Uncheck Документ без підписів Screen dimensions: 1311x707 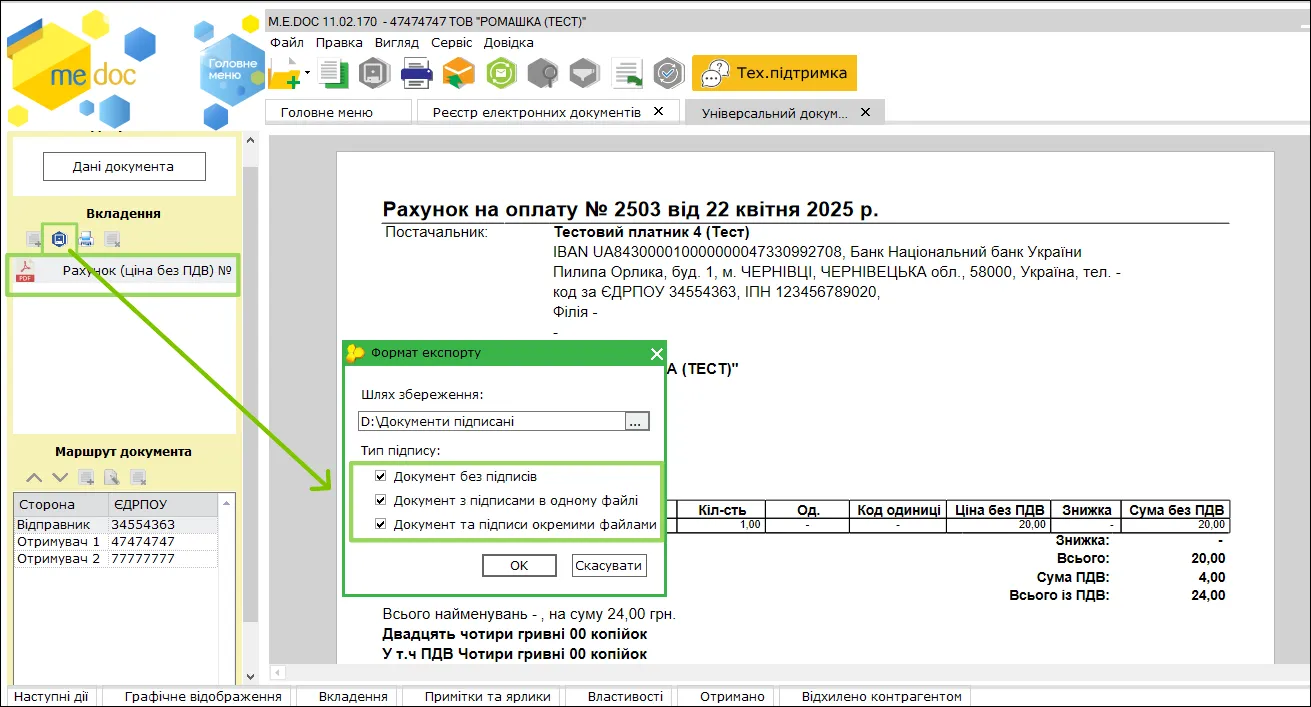click(380, 476)
